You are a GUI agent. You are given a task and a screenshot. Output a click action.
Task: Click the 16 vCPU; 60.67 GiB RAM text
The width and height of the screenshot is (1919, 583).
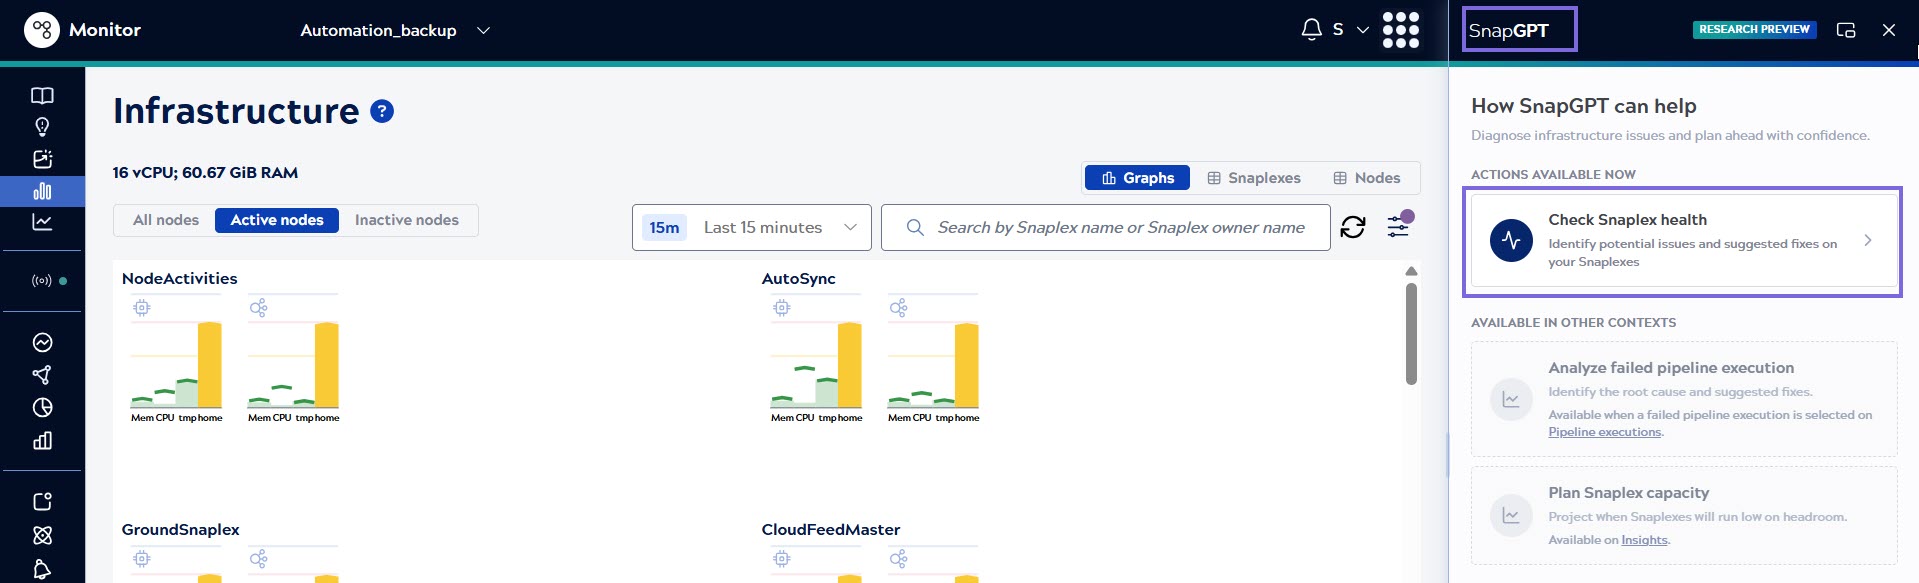[x=205, y=173]
